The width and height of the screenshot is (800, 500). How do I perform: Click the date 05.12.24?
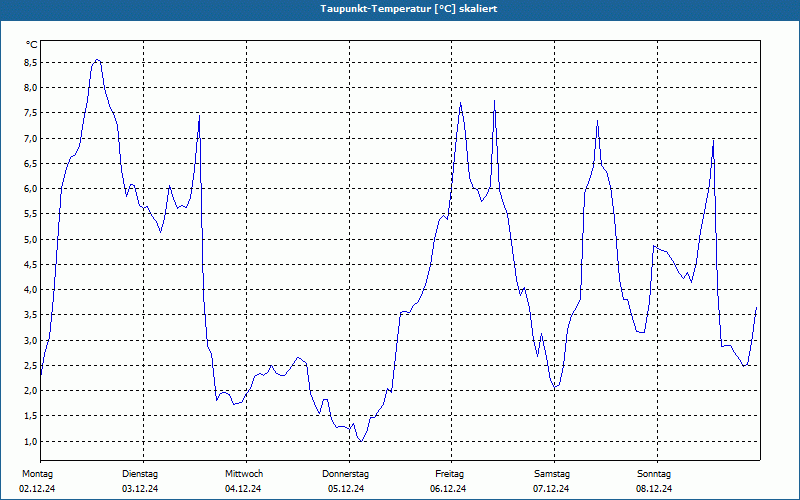[346, 489]
